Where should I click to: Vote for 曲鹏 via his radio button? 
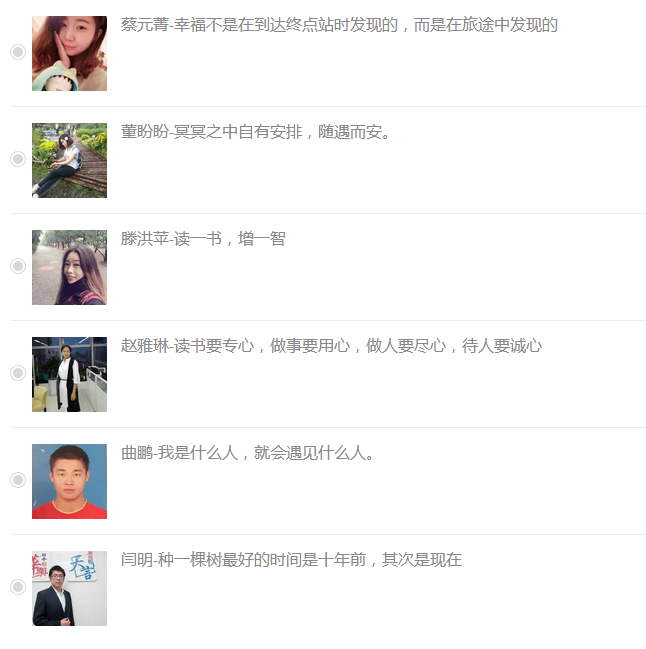click(18, 480)
